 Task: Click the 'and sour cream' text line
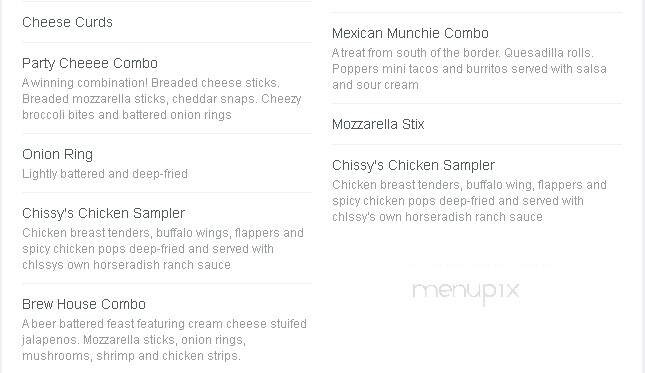(376, 85)
